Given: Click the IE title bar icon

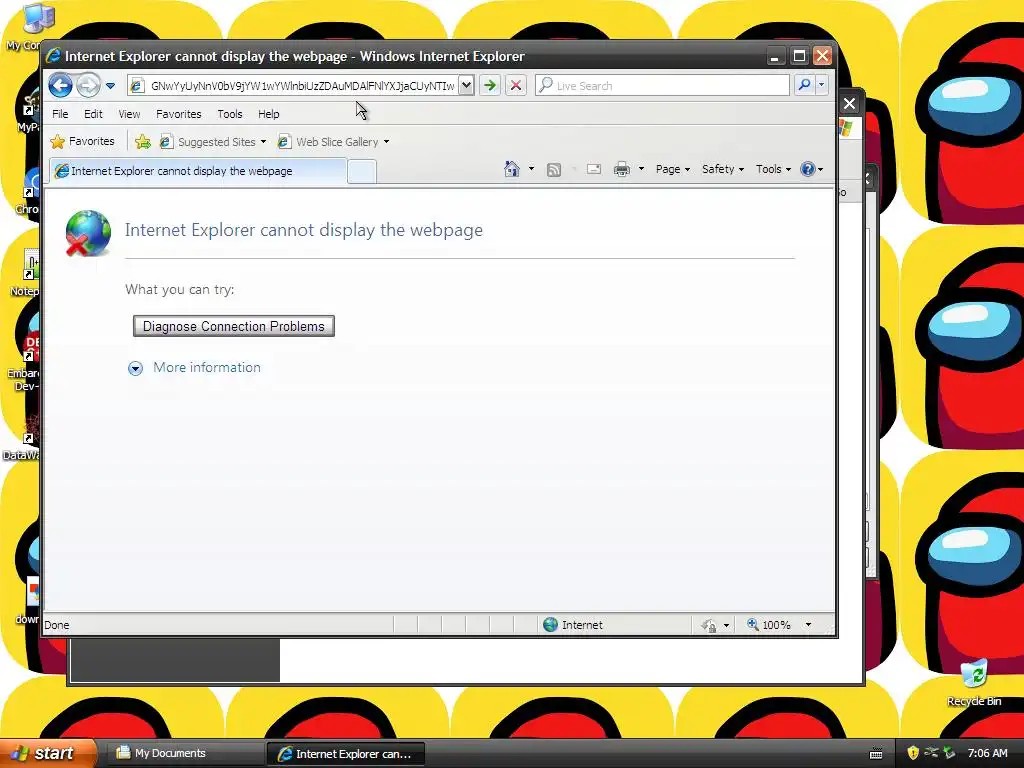Looking at the screenshot, I should click(x=54, y=56).
